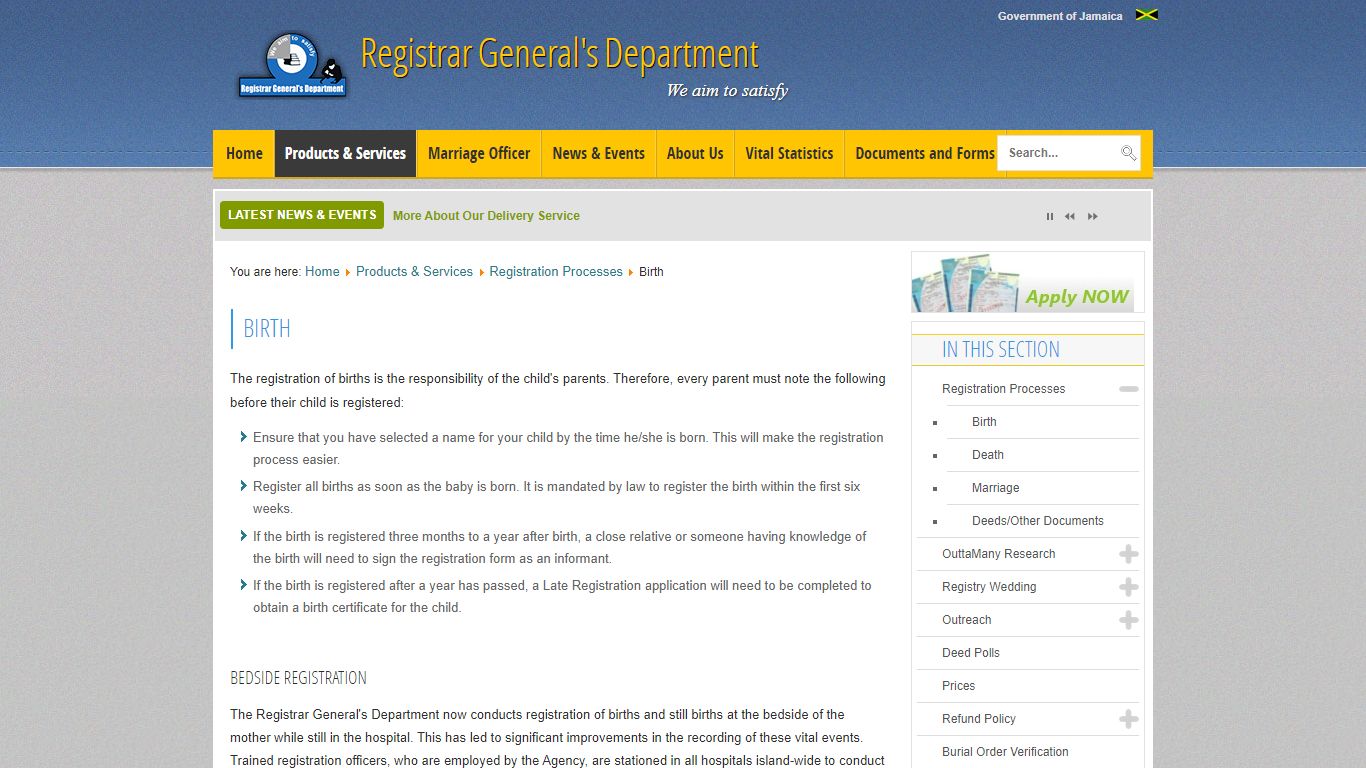Open the Registration Processes sidebar link
This screenshot has width=1366, height=768.
point(1003,389)
